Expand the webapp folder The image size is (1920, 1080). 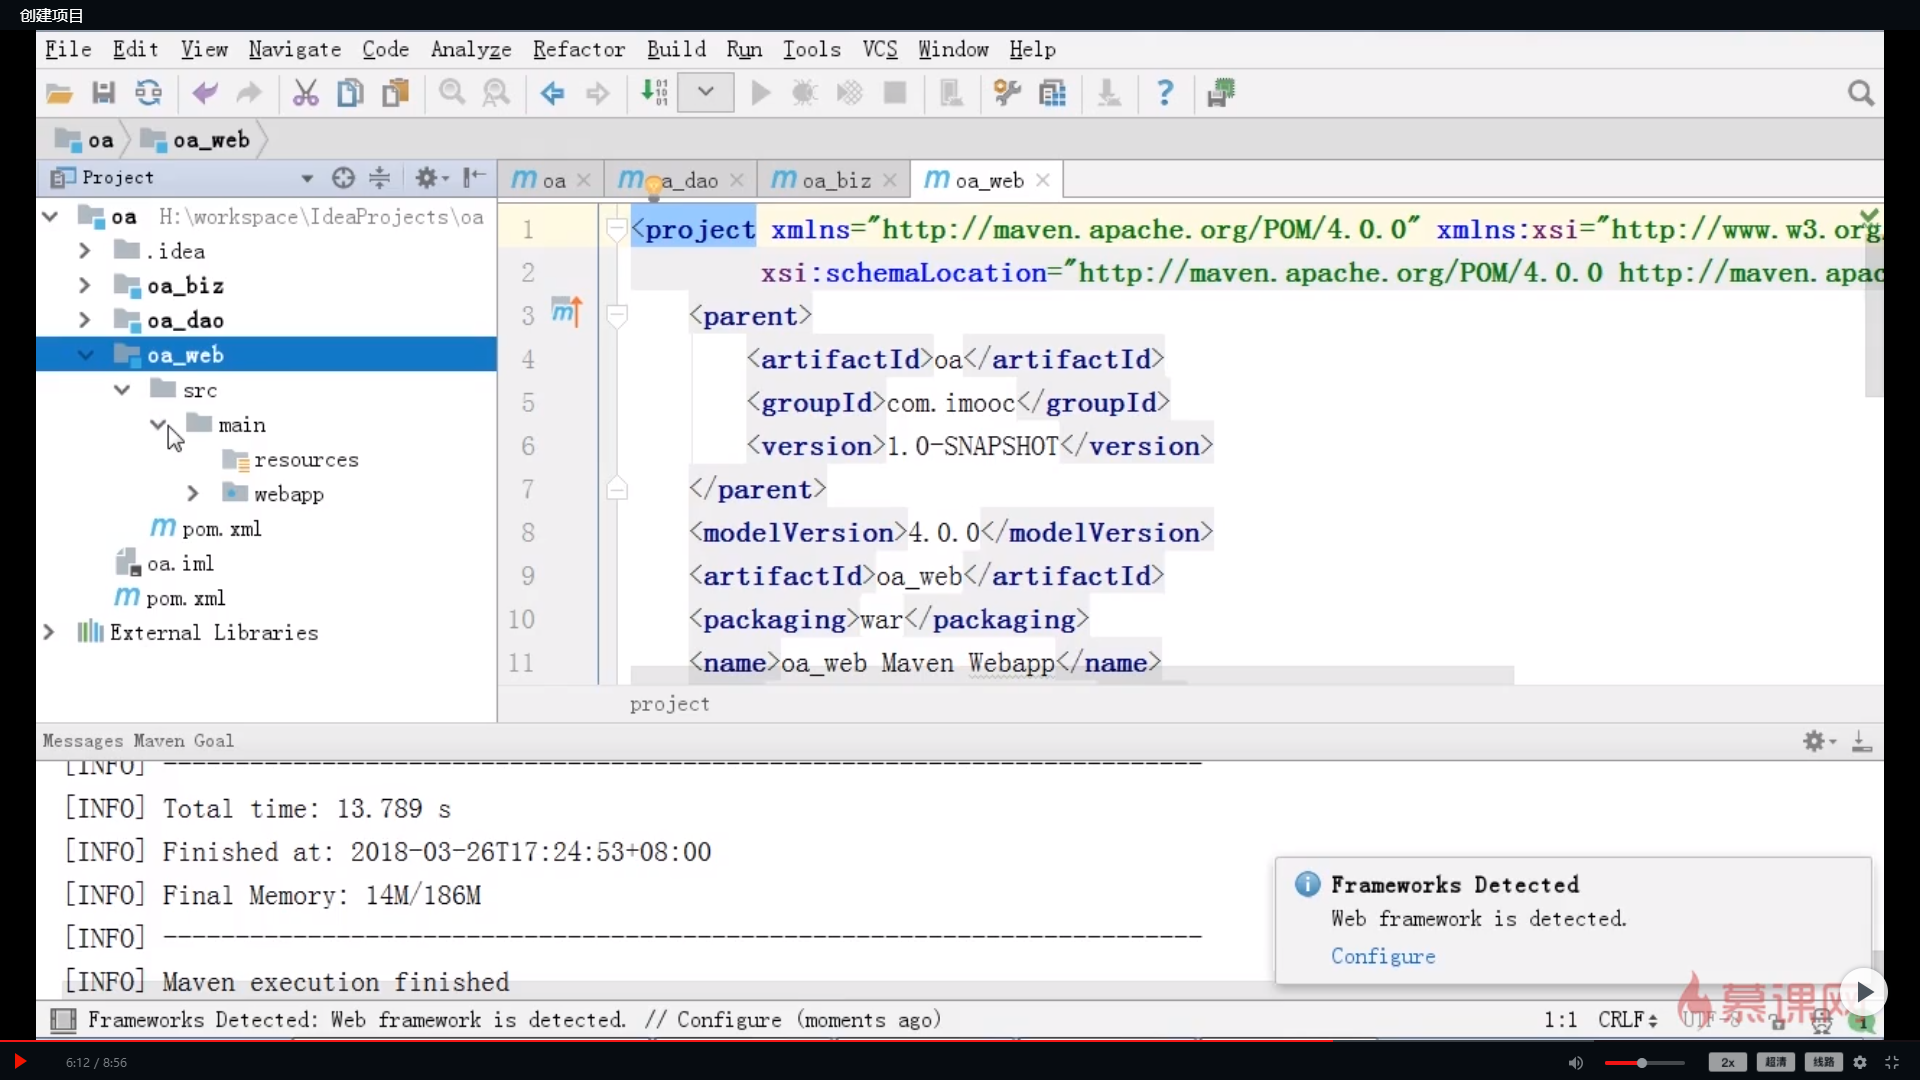click(193, 494)
